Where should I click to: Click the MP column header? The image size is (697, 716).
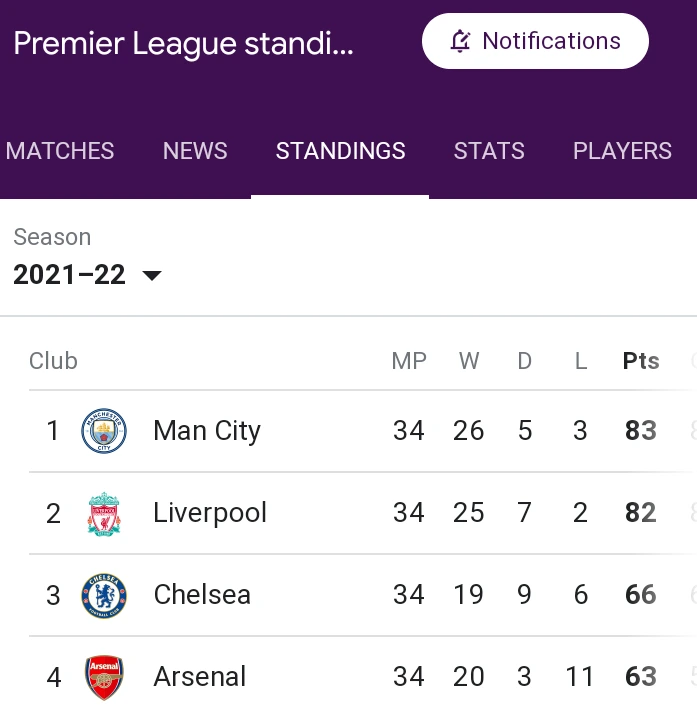[409, 361]
